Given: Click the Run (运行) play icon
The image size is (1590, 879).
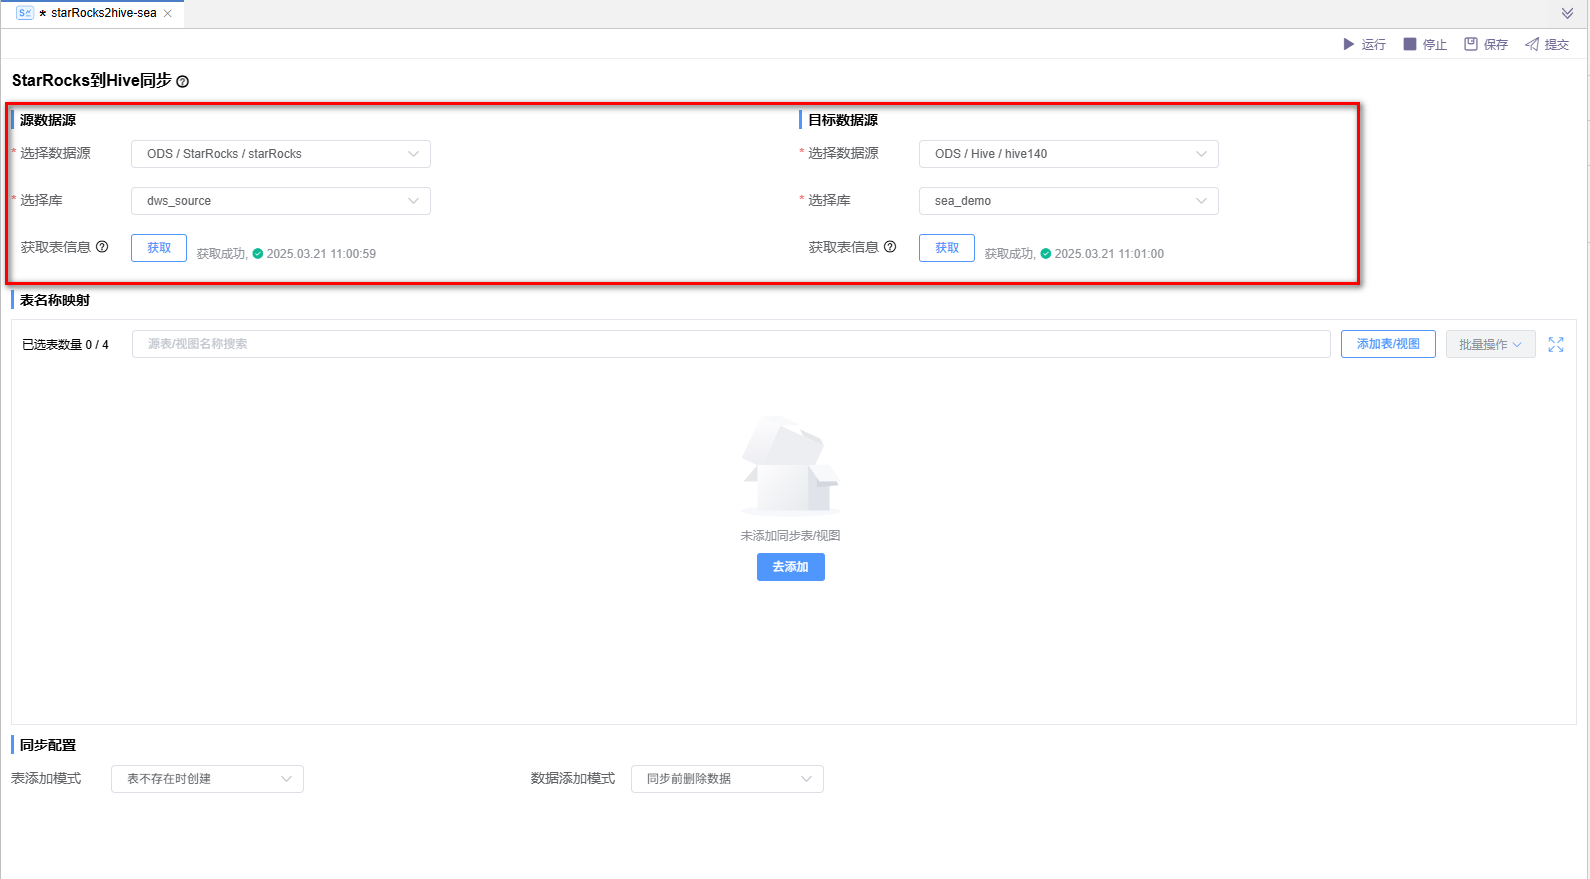Looking at the screenshot, I should pos(1348,44).
